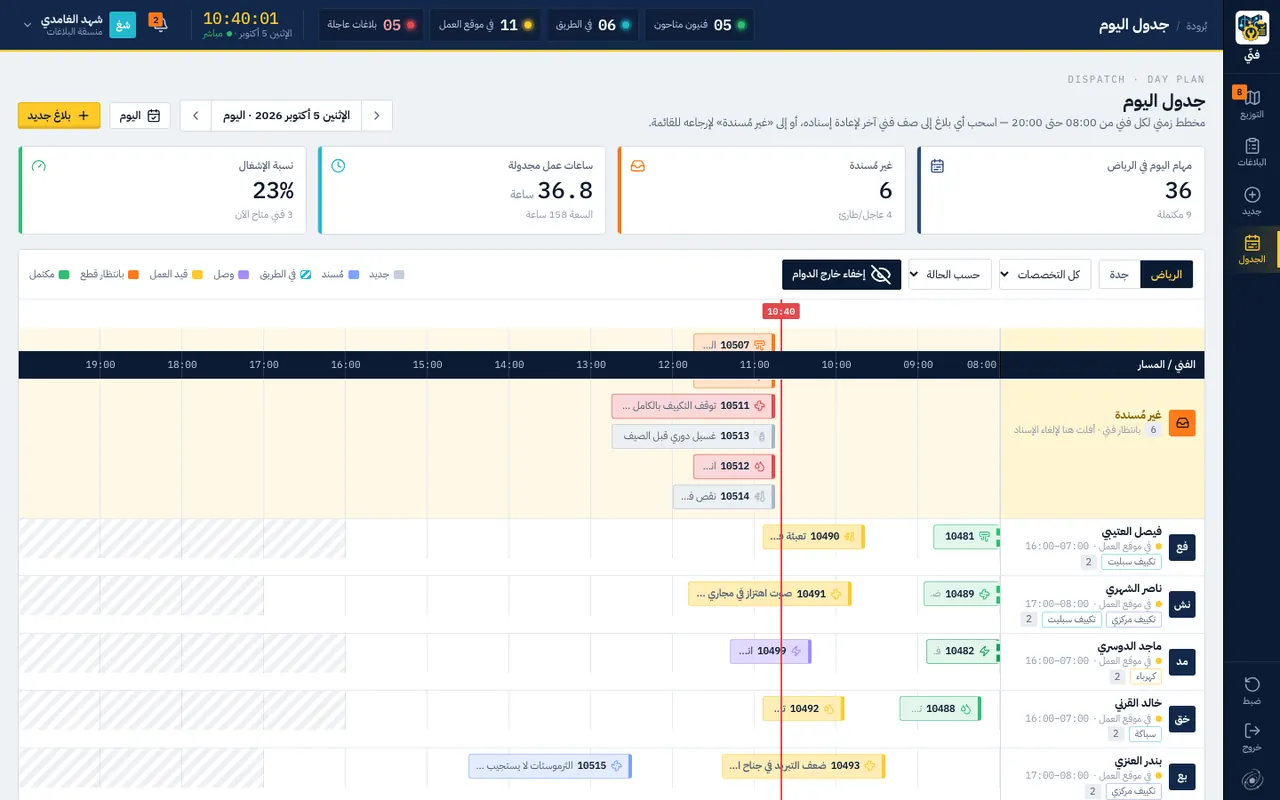Switch to the جدة city toggle
Viewport: 1280px width, 800px height.
(1119, 274)
